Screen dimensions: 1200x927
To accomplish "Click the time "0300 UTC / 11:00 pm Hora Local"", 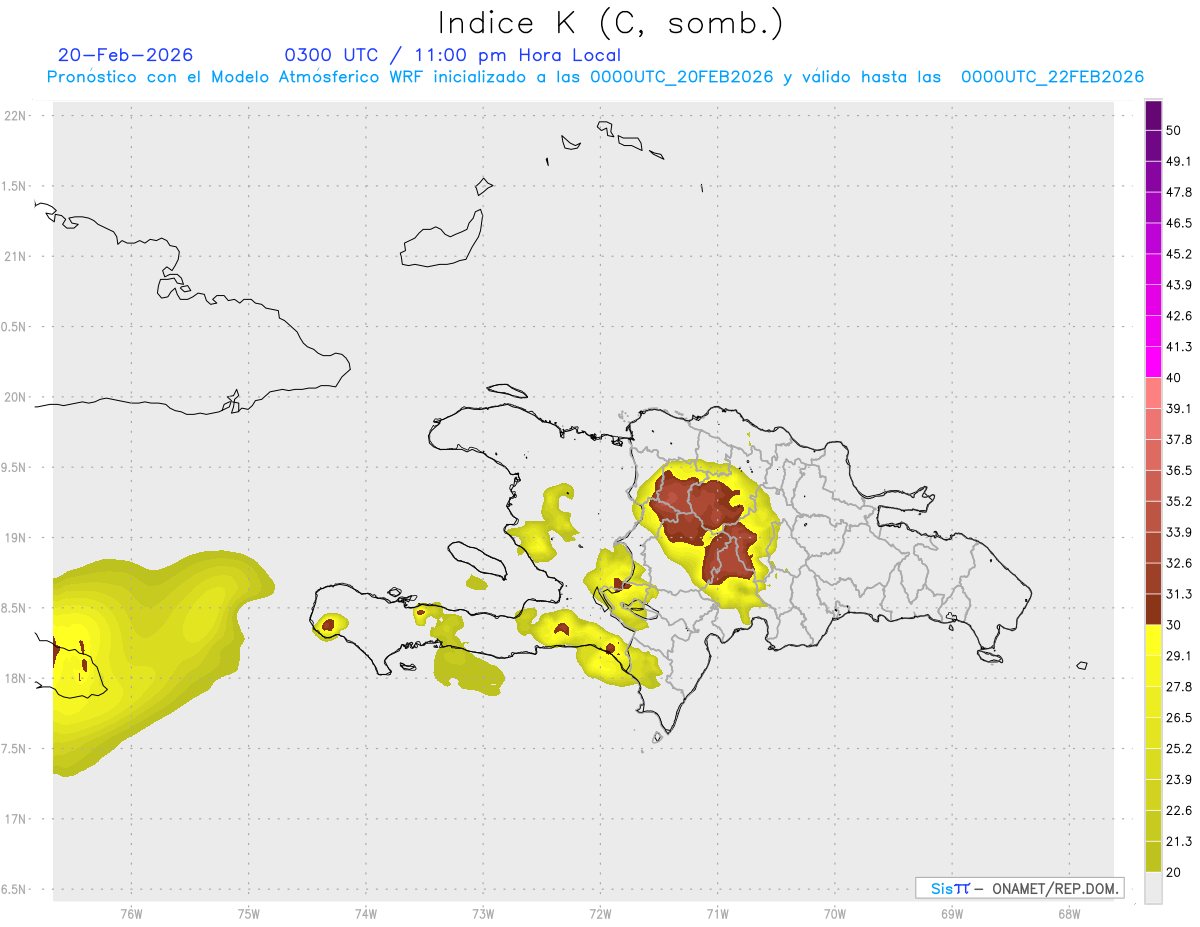I will [453, 55].
